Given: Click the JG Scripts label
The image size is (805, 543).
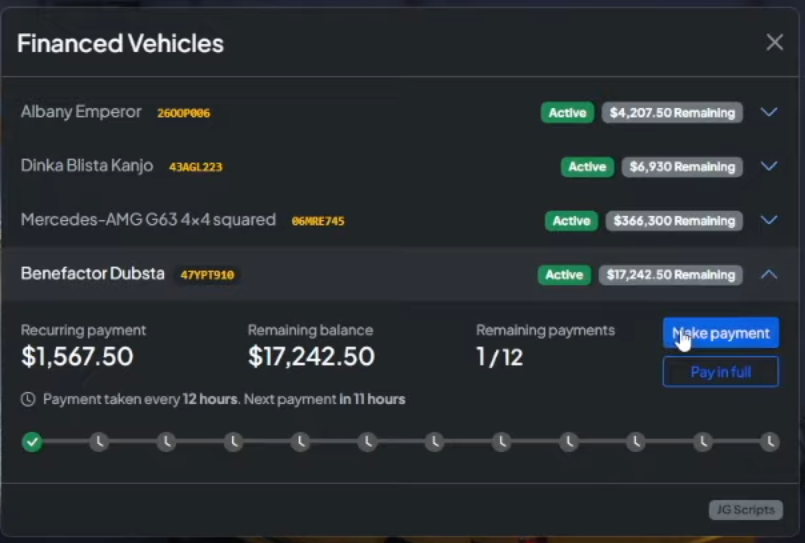Looking at the screenshot, I should tap(746, 510).
